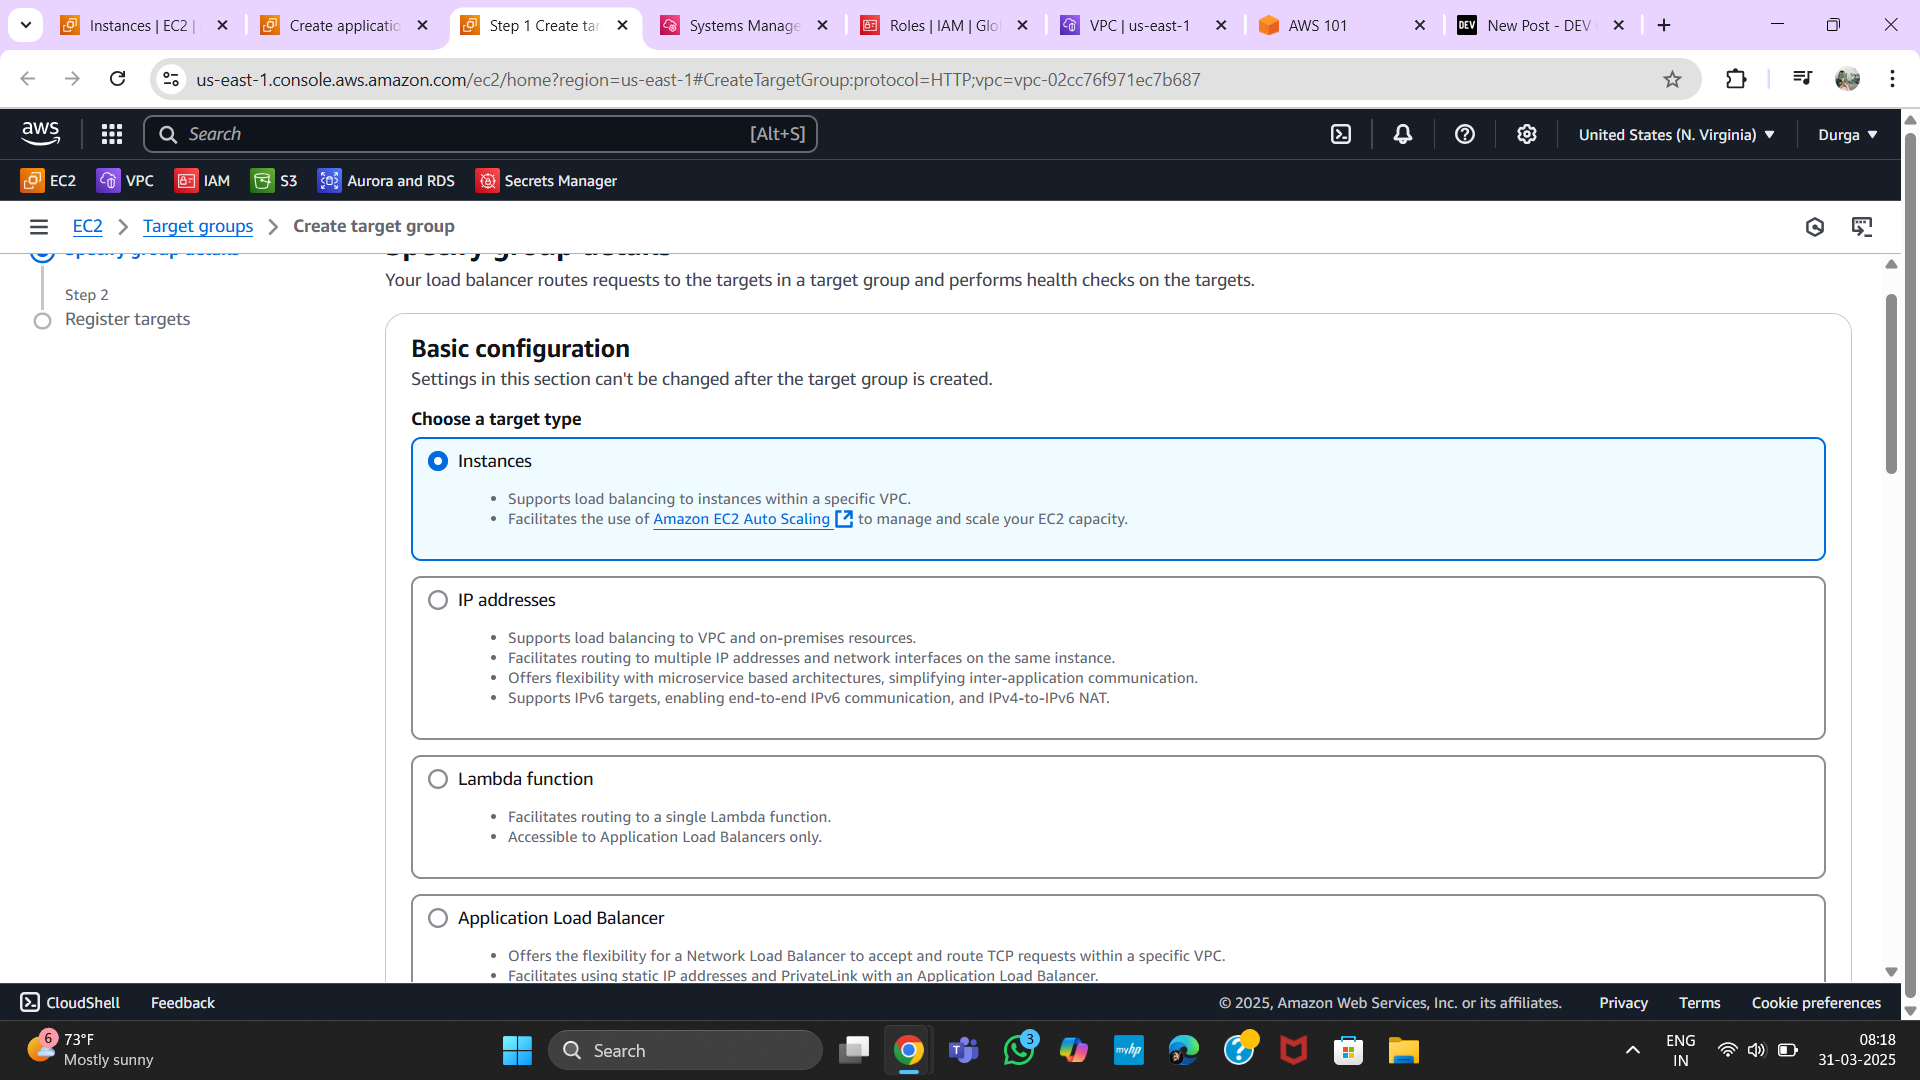Expand the Durga account dropdown
Viewport: 1920px width, 1080px height.
pyautogui.click(x=1848, y=134)
